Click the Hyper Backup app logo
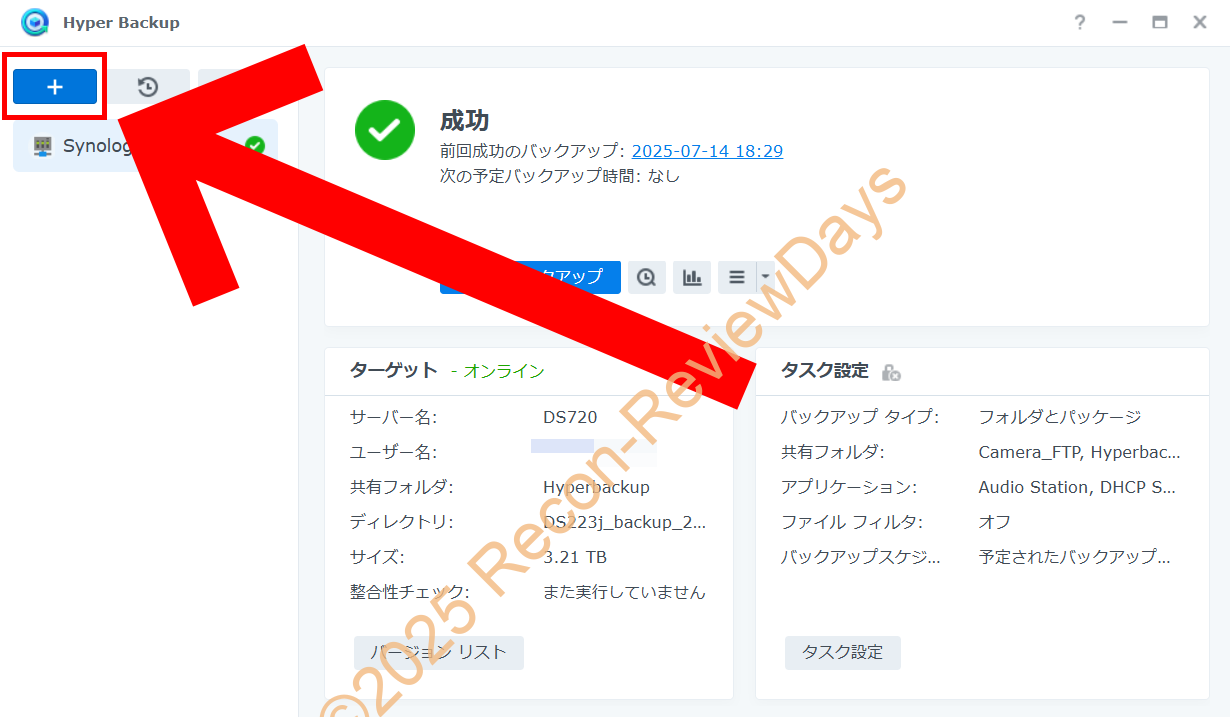 point(35,22)
